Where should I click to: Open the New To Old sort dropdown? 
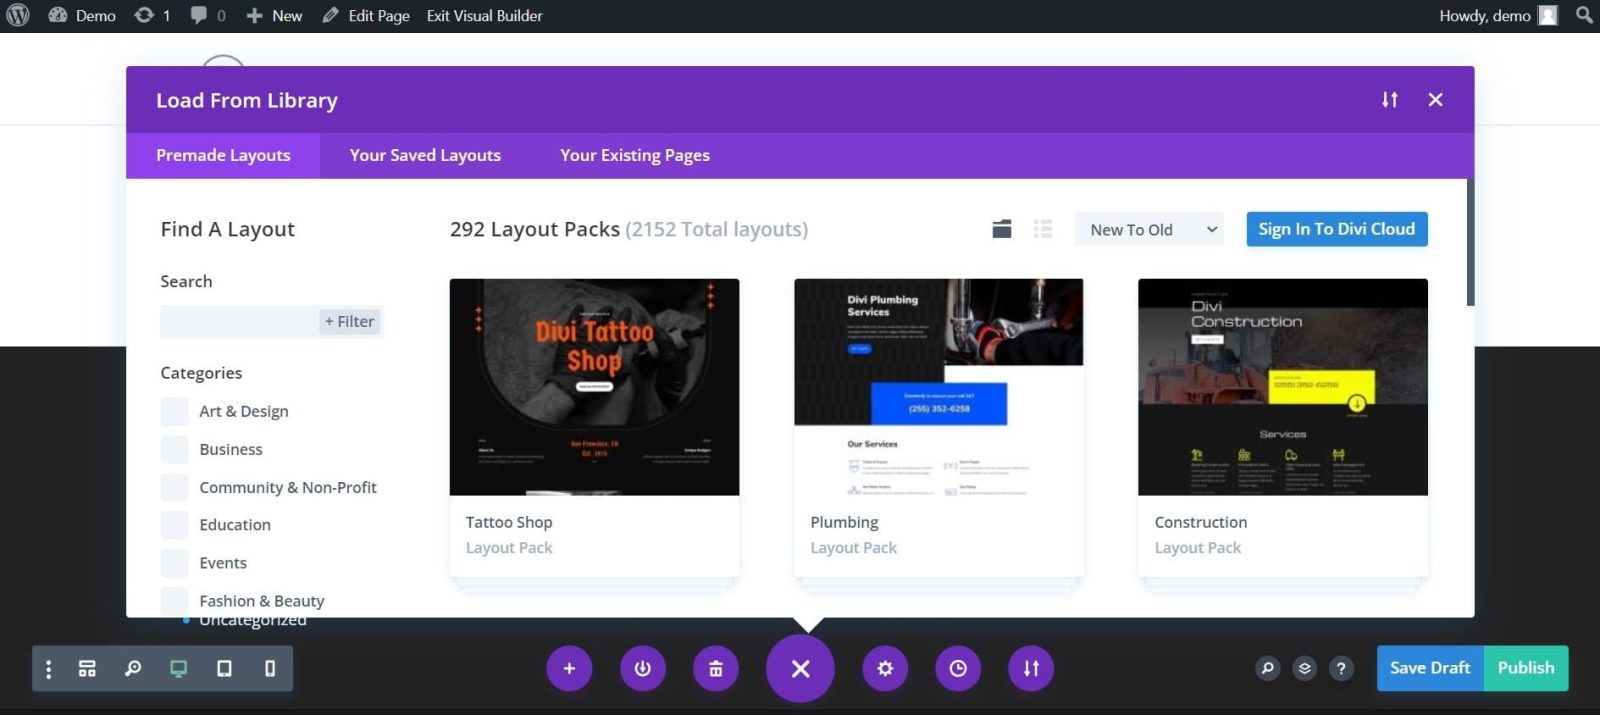pos(1149,229)
